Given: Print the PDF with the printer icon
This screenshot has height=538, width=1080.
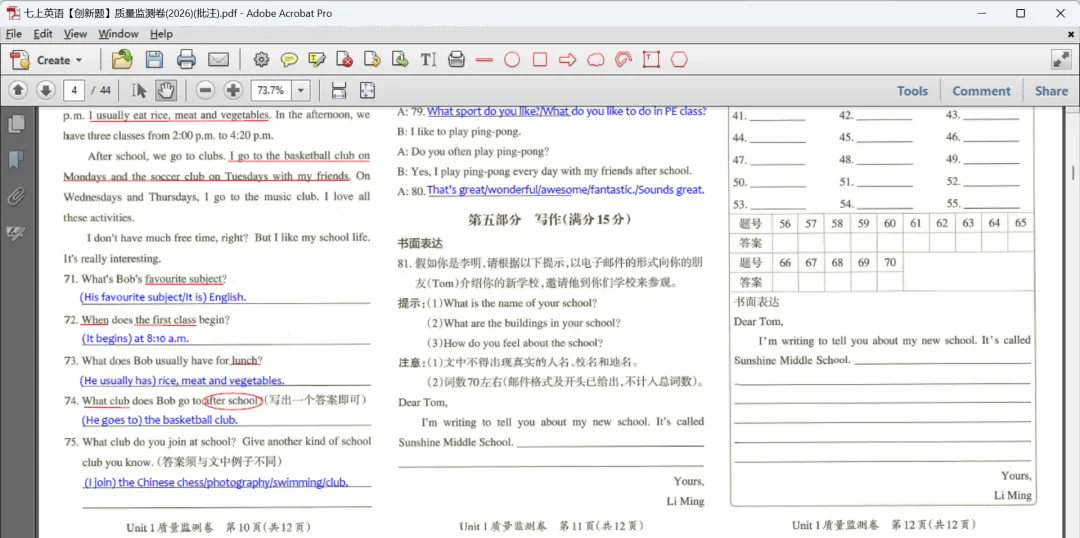Looking at the screenshot, I should point(186,60).
